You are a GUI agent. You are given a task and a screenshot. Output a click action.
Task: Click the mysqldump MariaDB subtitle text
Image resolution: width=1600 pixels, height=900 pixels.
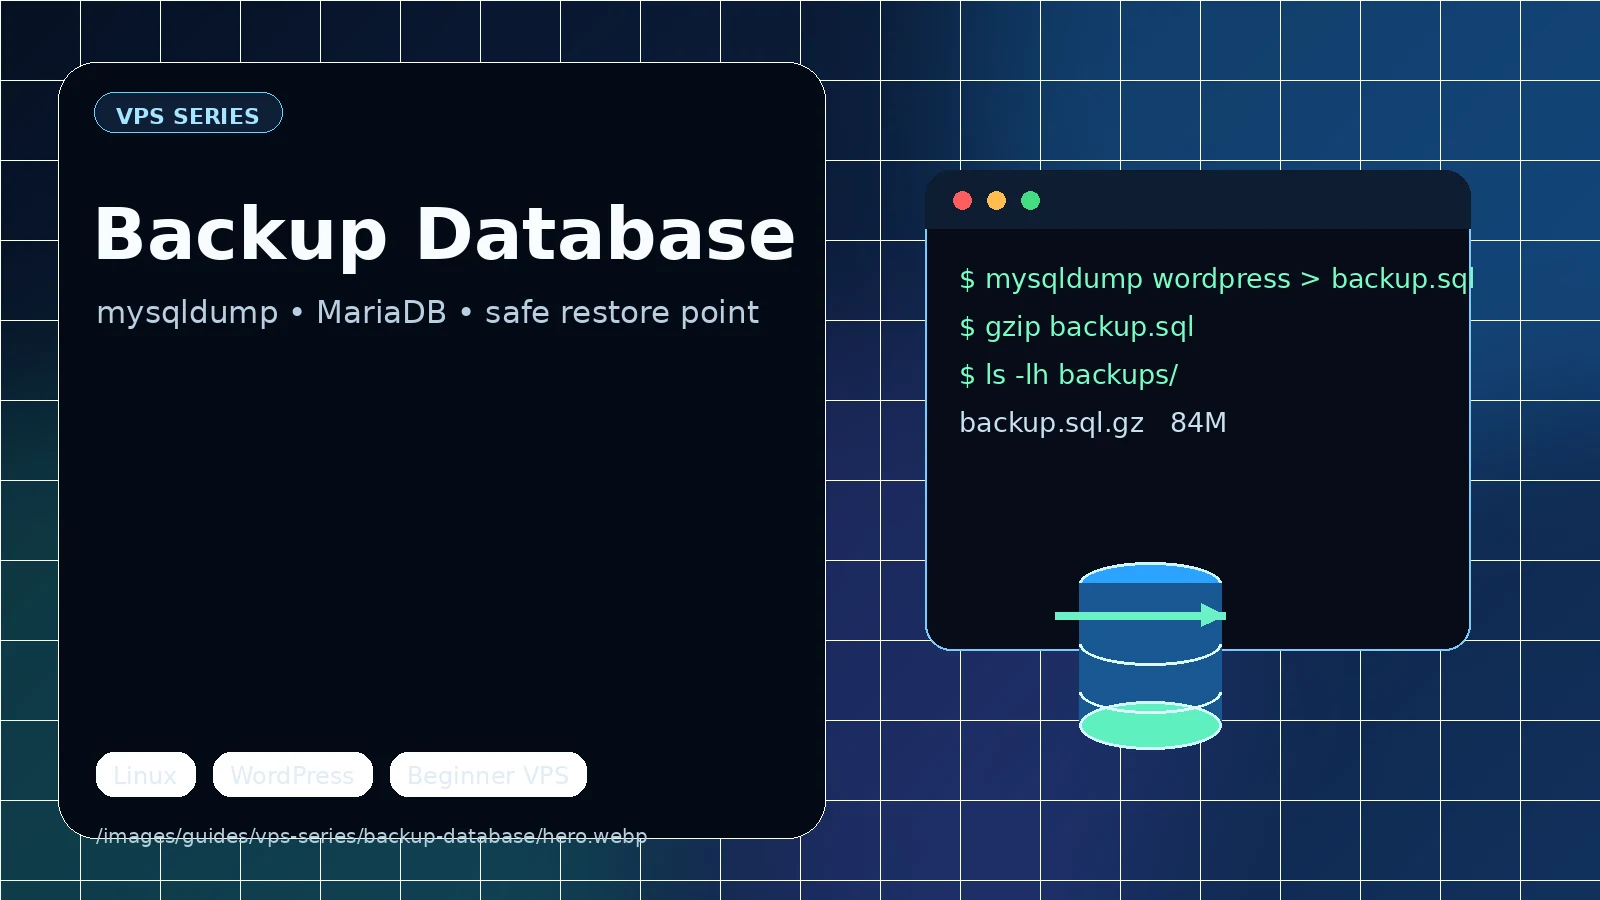point(428,313)
